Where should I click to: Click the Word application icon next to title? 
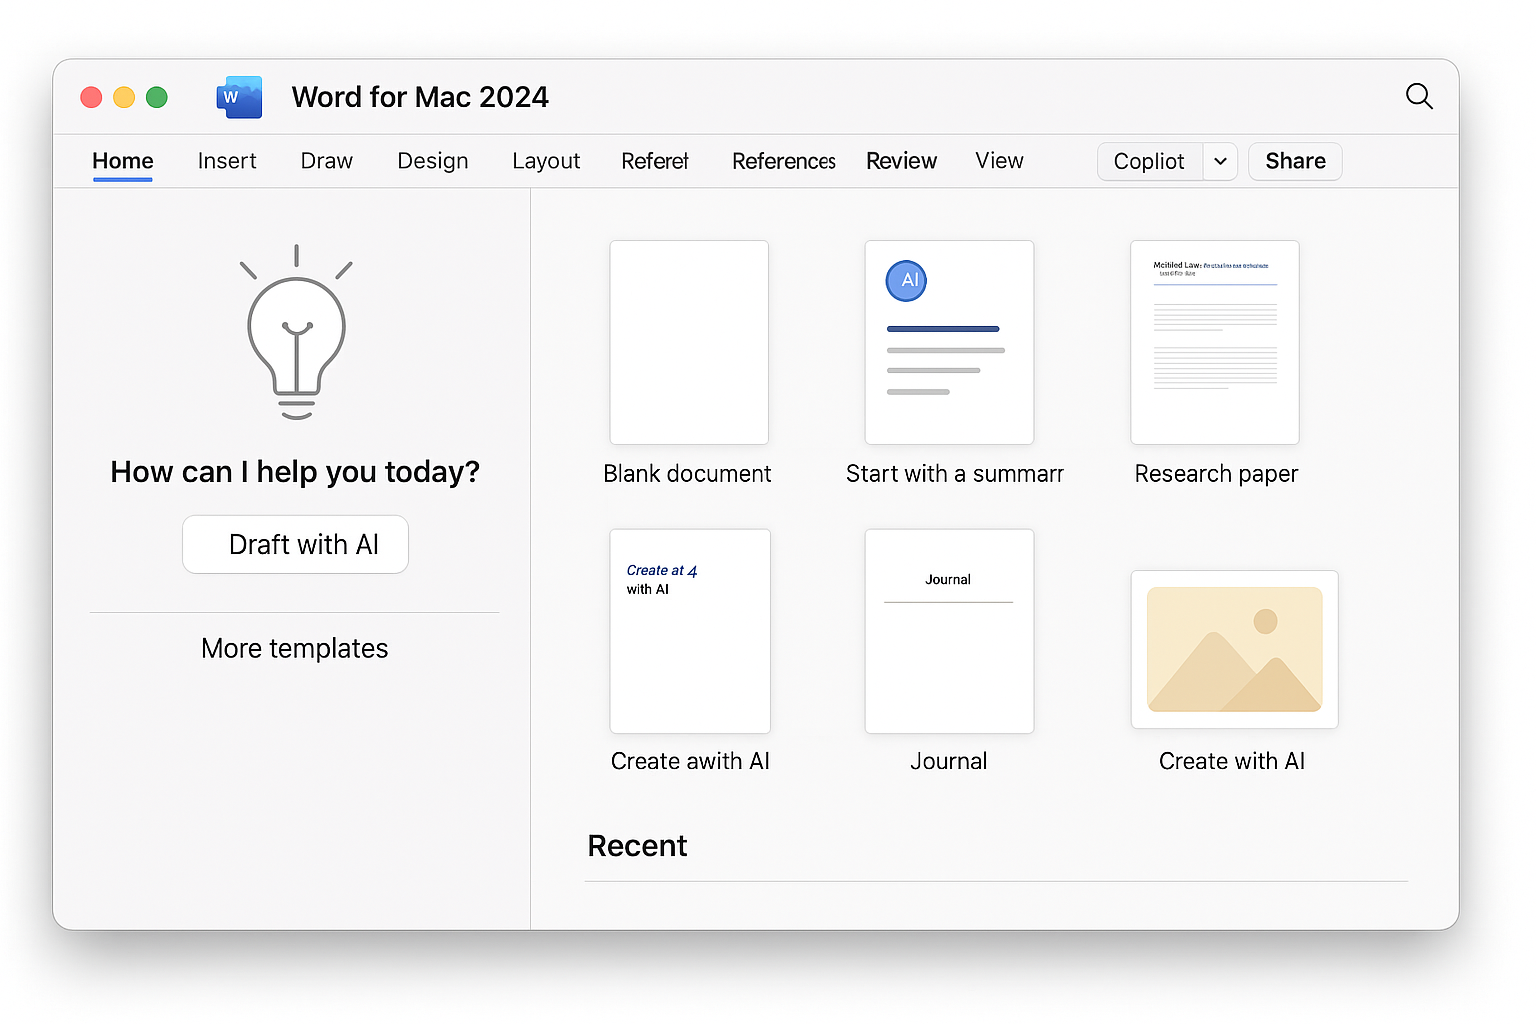(x=238, y=96)
